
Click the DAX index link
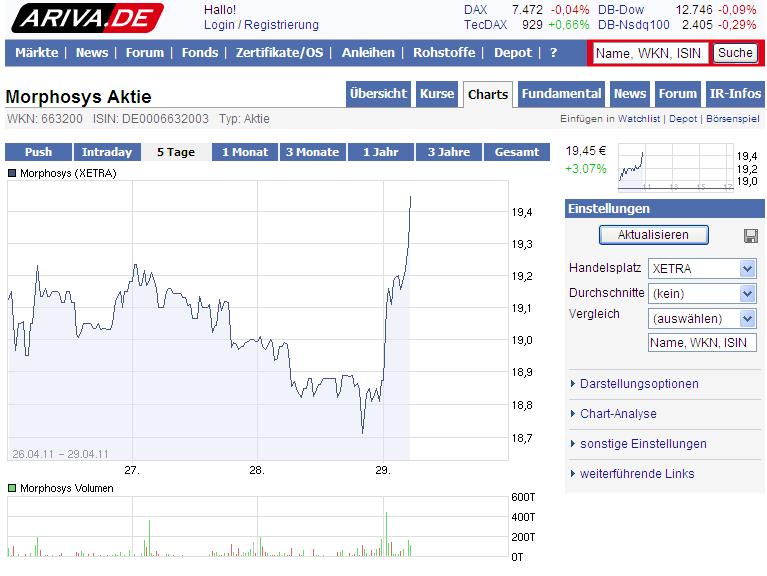475,10
